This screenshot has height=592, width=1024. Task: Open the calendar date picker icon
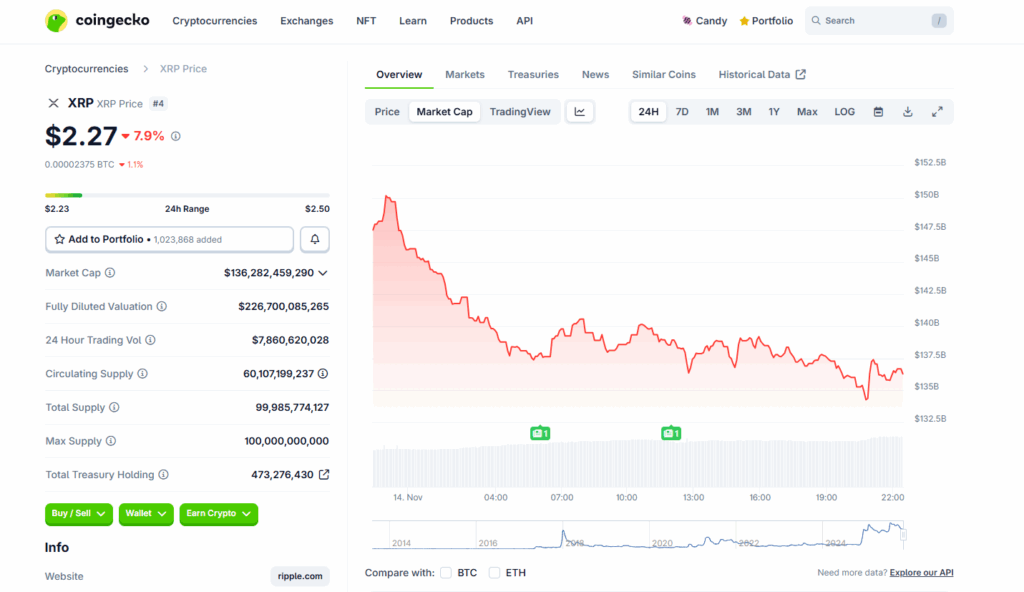878,112
